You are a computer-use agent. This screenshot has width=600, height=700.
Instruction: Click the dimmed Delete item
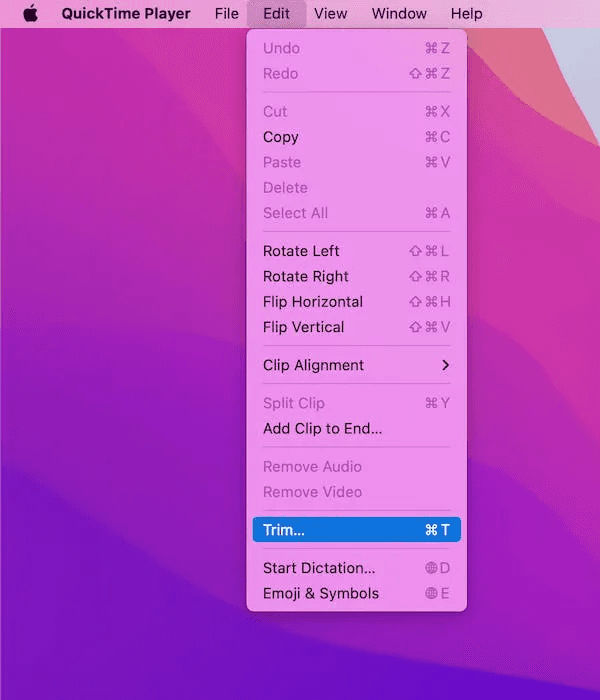tap(356, 188)
